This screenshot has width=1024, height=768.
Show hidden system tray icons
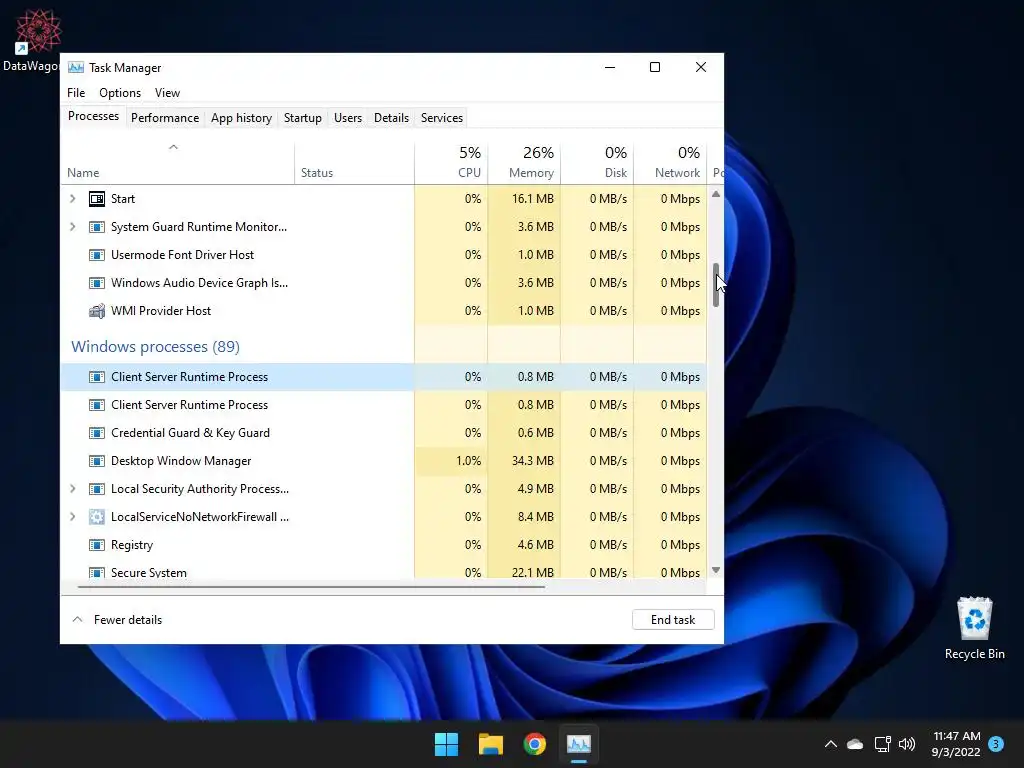click(x=831, y=744)
